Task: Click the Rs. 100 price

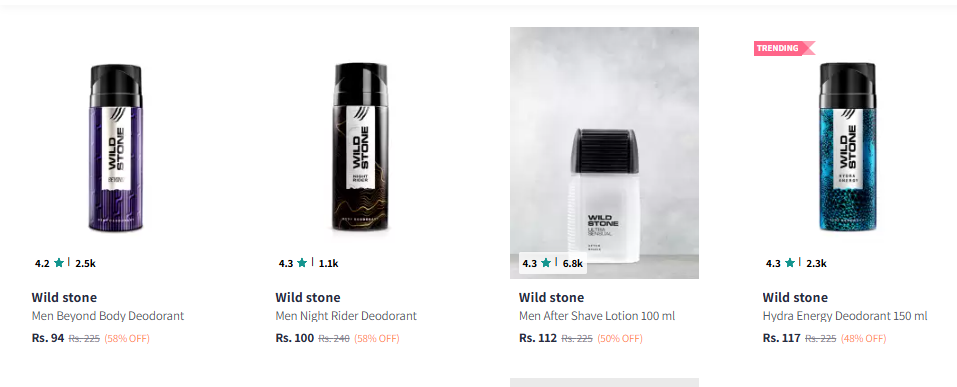Action: click(294, 338)
